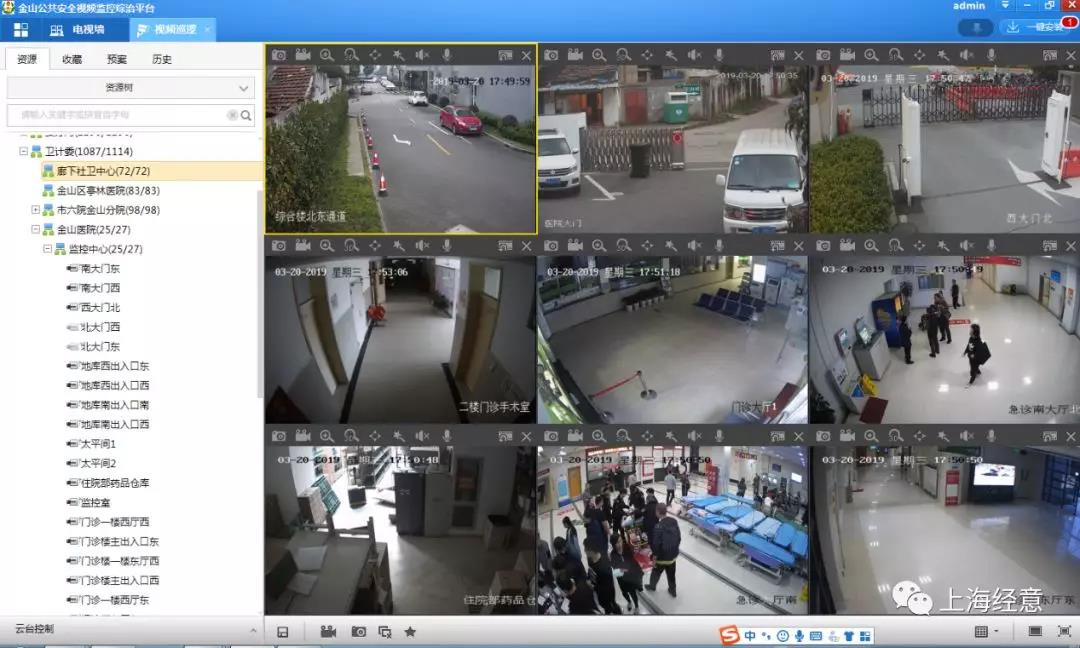Expand the 市六院金山分院 tree node
Image resolution: width=1080 pixels, height=648 pixels.
click(x=35, y=209)
